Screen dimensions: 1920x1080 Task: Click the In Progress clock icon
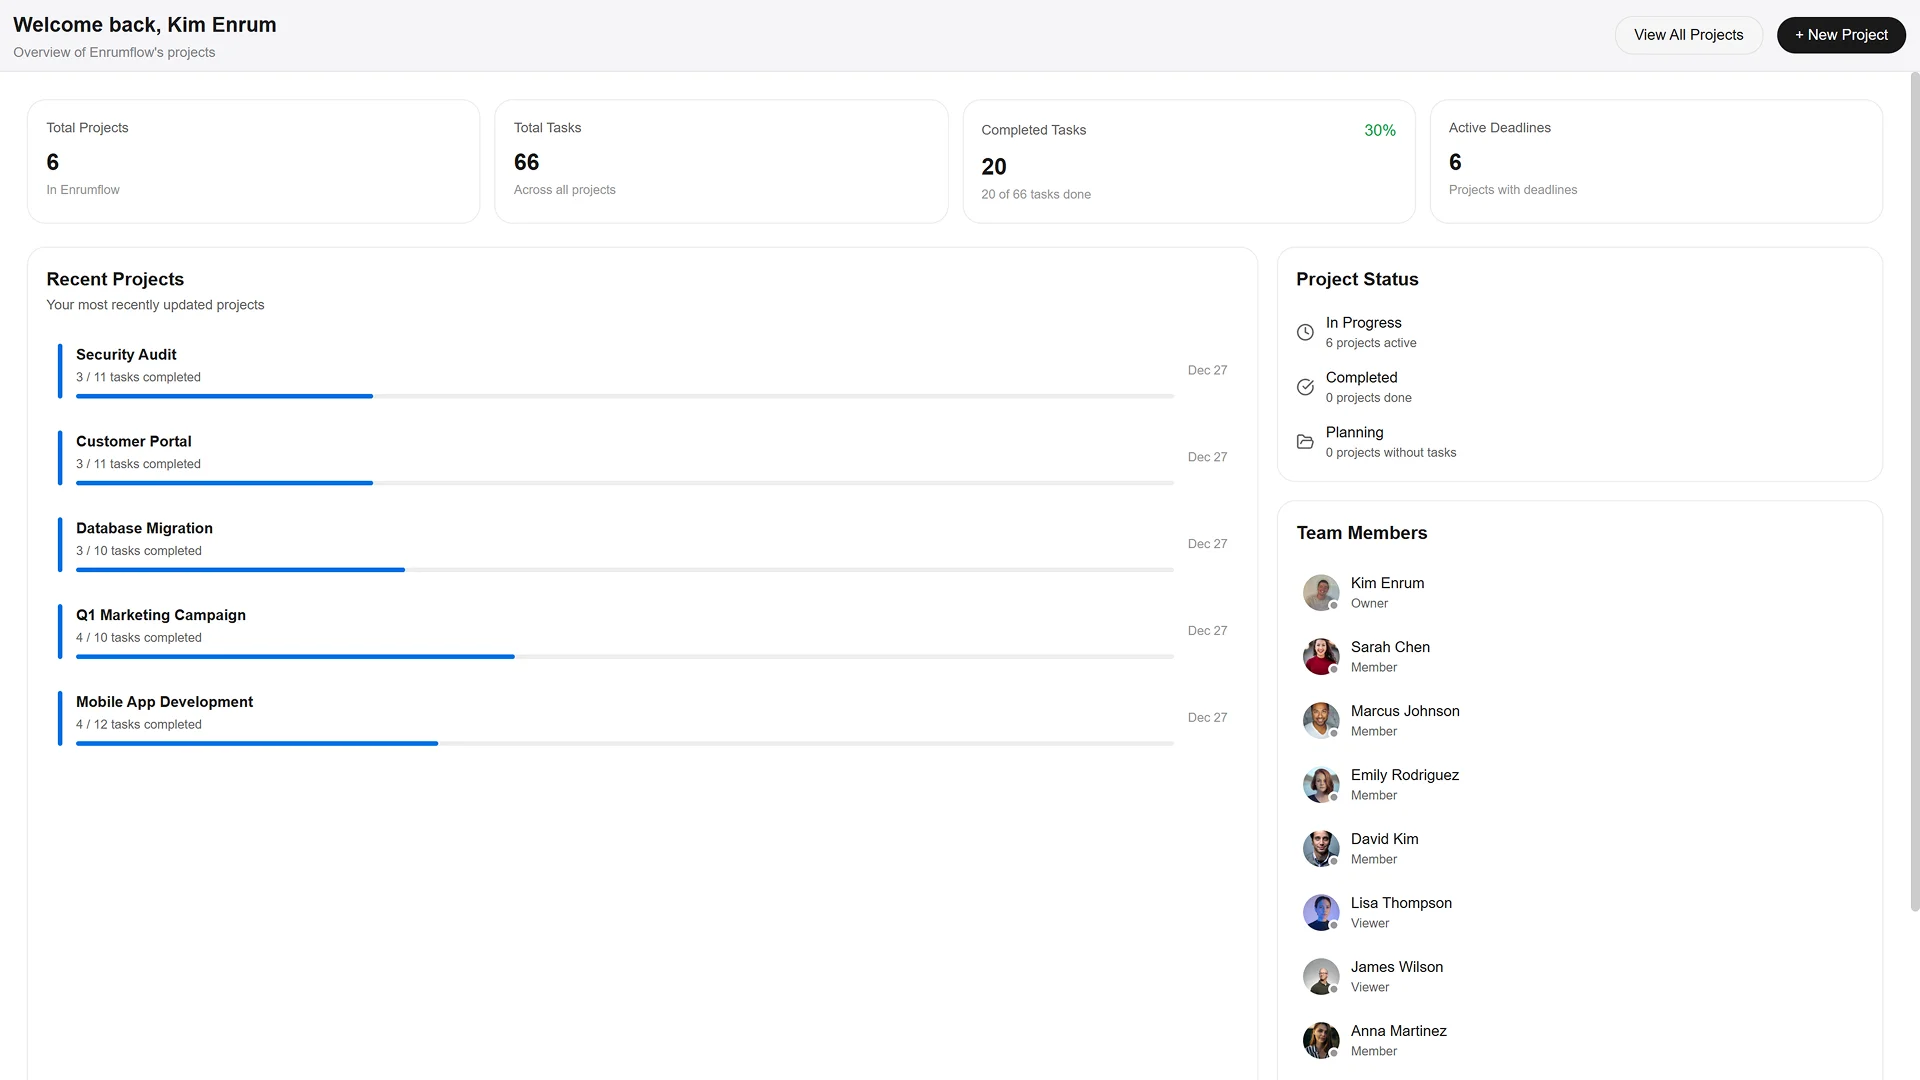(x=1305, y=332)
